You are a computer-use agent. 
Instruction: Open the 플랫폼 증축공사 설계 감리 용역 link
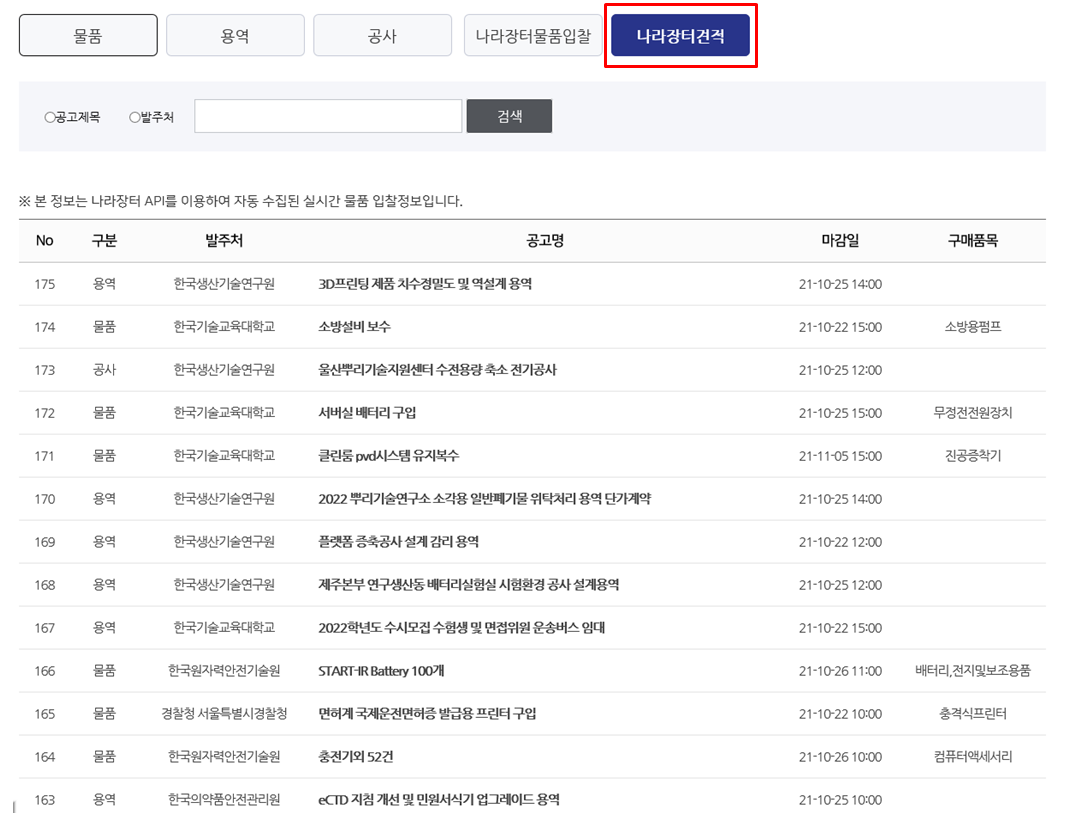398,542
